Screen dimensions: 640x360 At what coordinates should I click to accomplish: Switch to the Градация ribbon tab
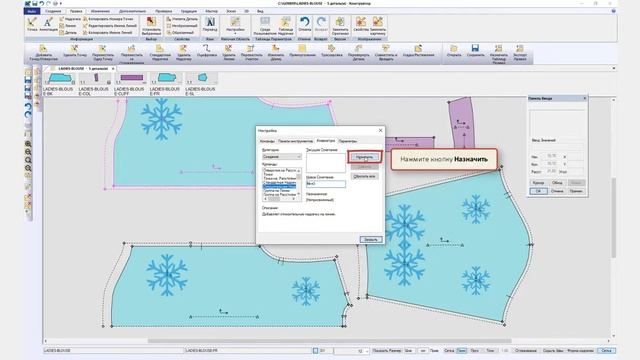tap(189, 11)
